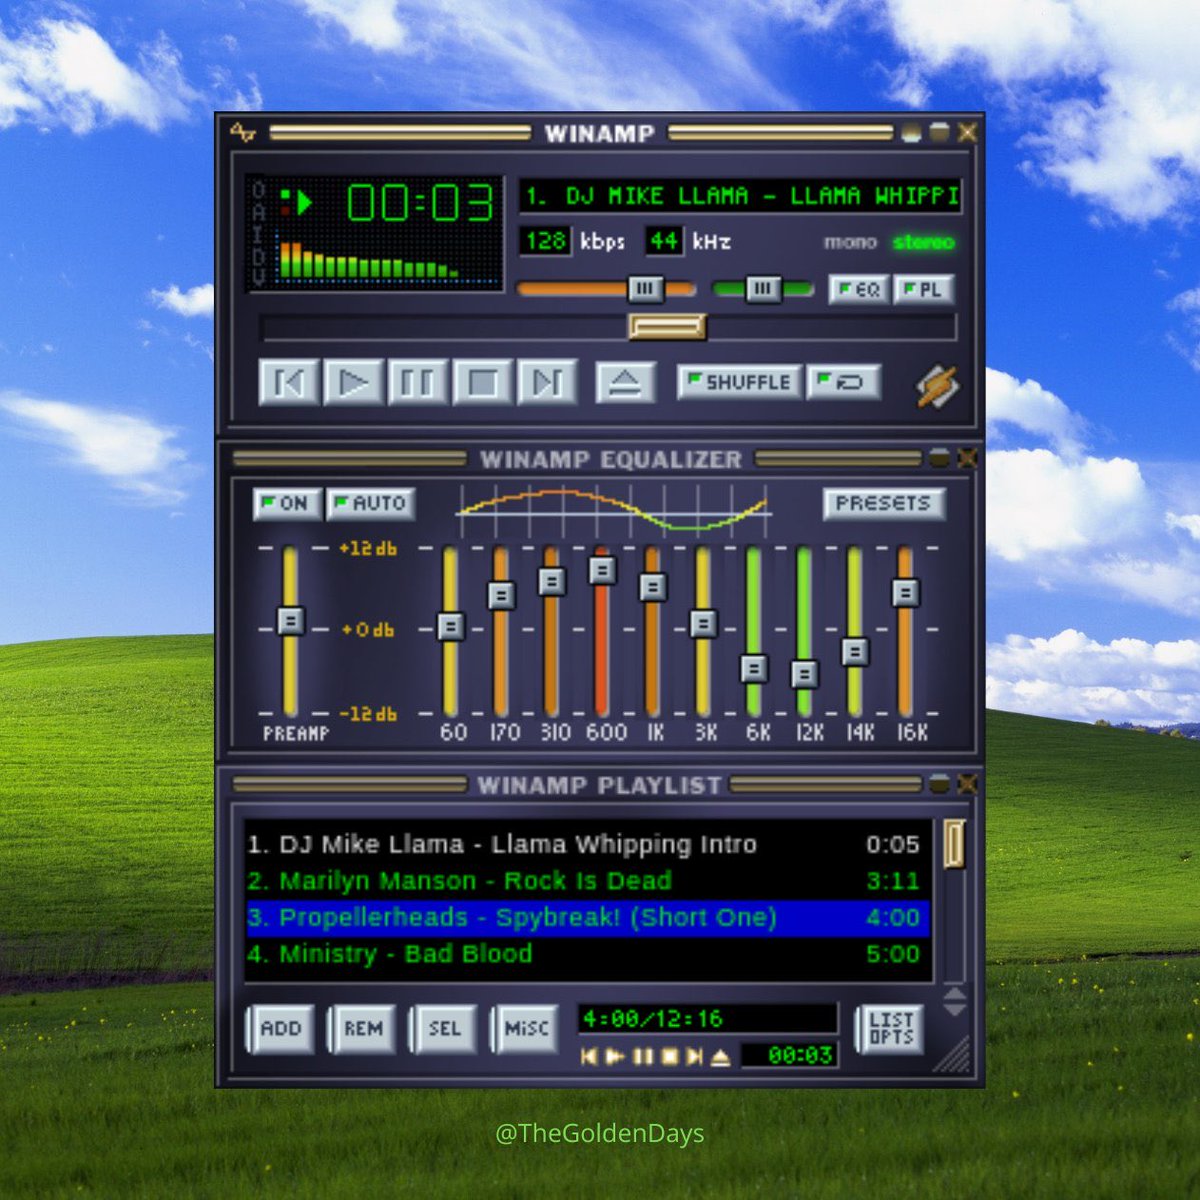
Task: Toggle the Repeat button
Action: (844, 382)
